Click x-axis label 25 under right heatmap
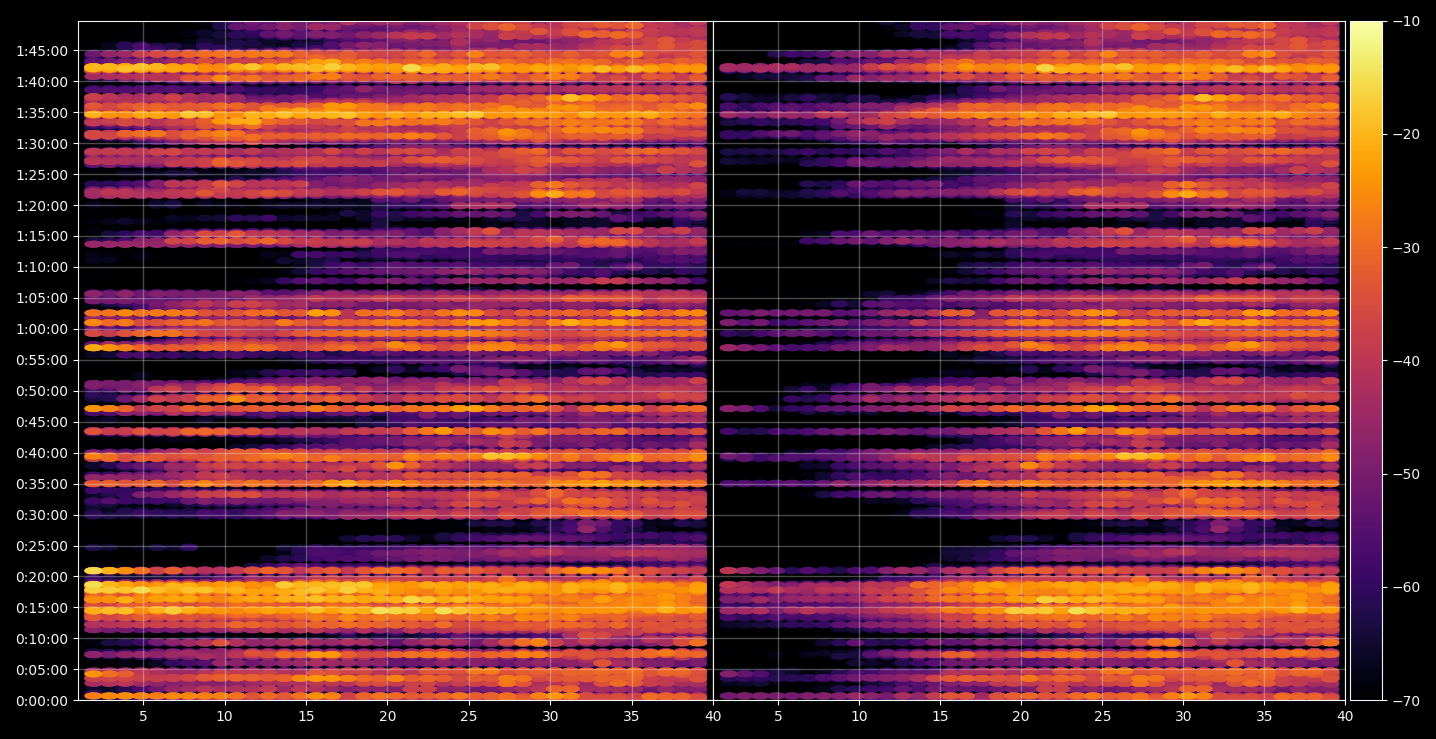Viewport: 1436px width, 739px height. point(1102,716)
